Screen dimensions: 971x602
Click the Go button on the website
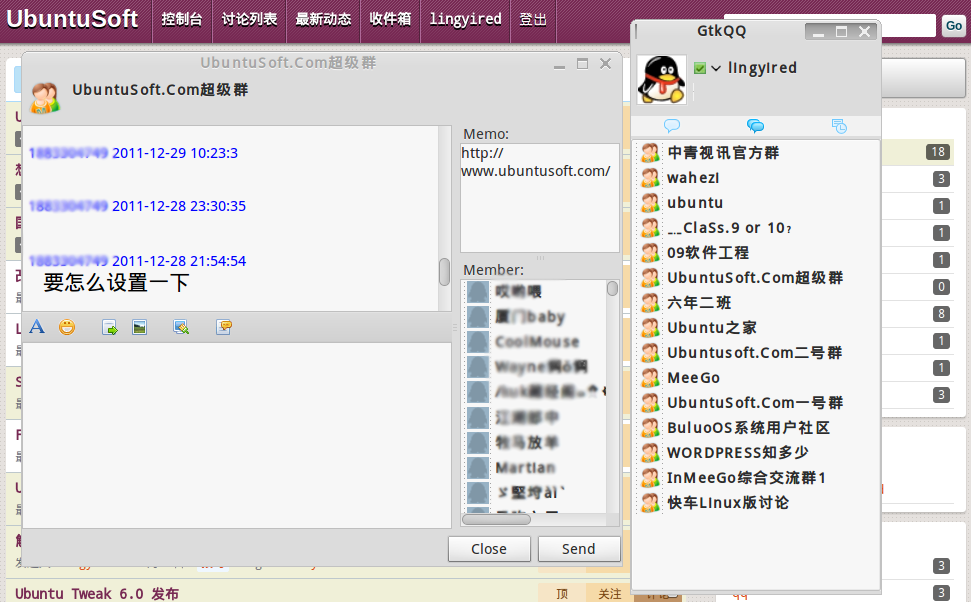click(x=954, y=25)
